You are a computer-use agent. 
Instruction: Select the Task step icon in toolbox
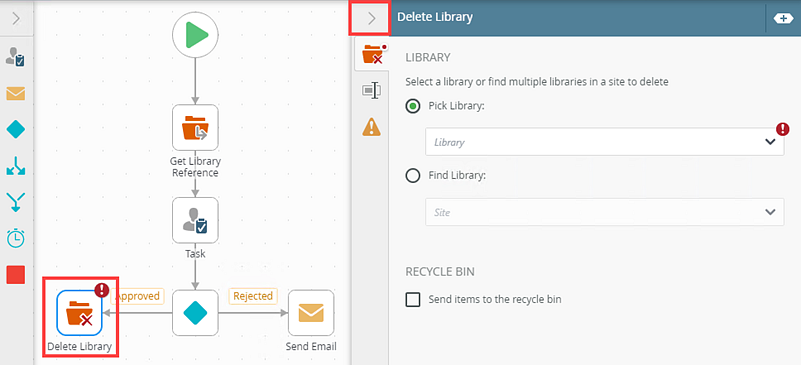click(15, 56)
